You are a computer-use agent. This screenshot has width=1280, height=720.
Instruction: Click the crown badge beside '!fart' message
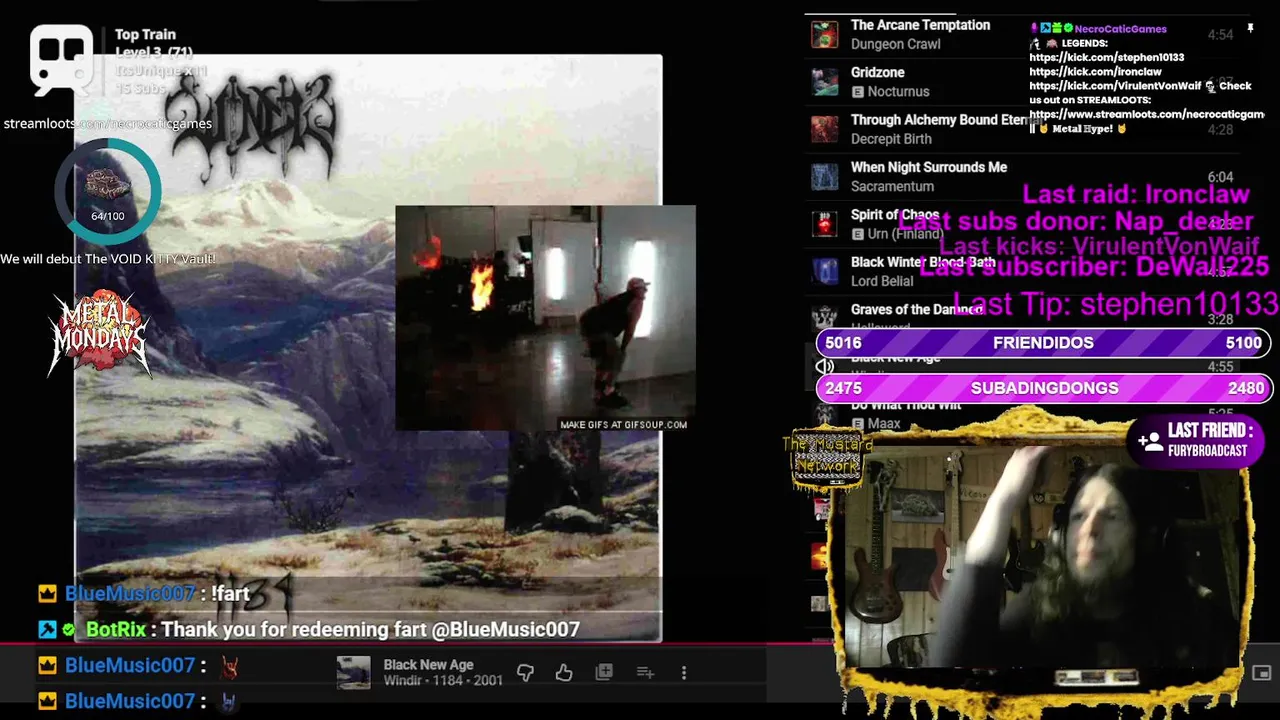tap(47, 594)
